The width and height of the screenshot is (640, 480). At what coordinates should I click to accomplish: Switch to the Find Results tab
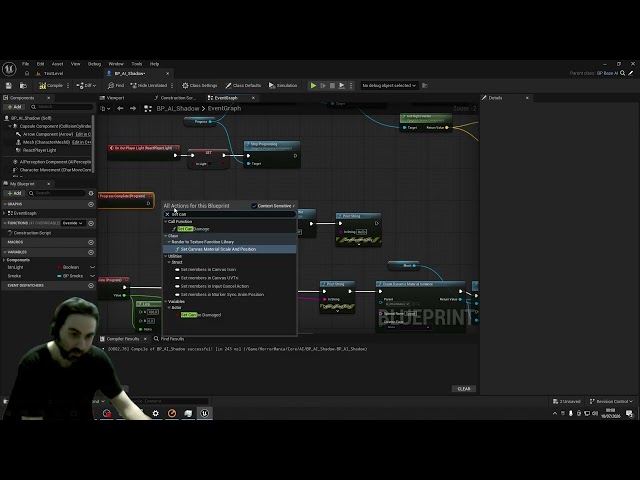pos(169,339)
